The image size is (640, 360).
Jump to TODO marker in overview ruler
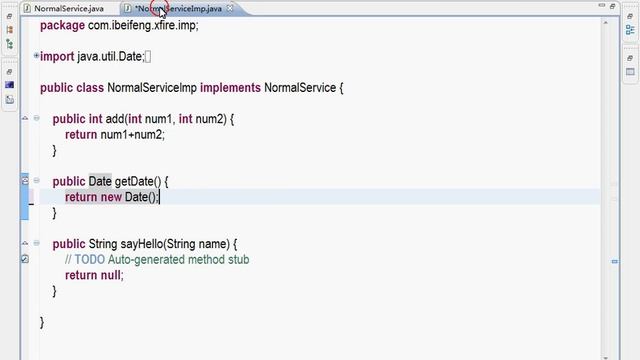pyautogui.click(x=614, y=262)
